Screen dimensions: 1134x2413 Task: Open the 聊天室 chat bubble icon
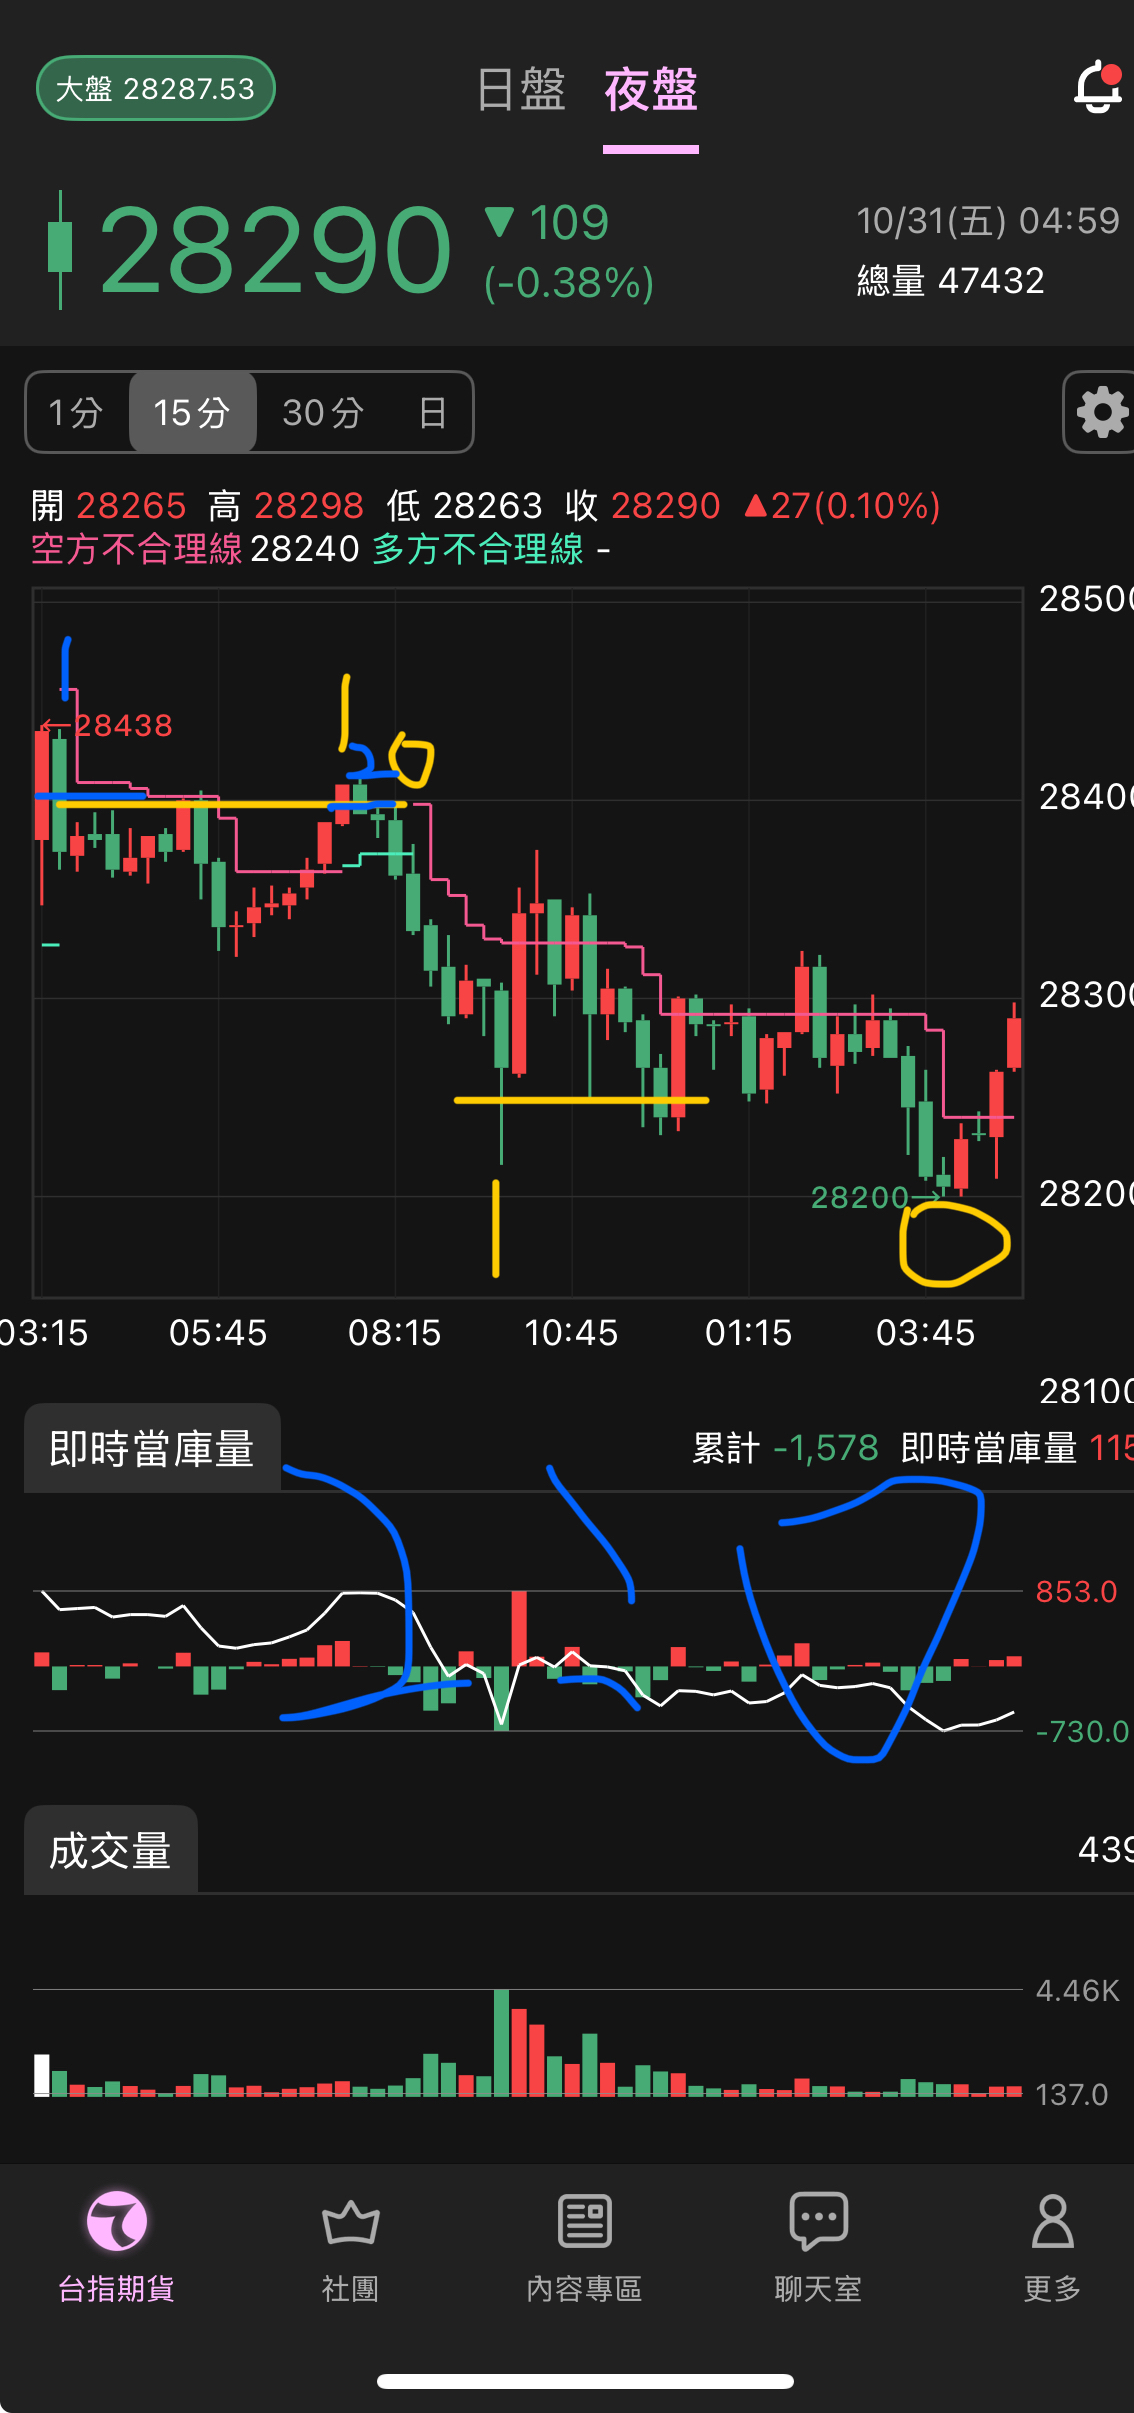point(818,2222)
